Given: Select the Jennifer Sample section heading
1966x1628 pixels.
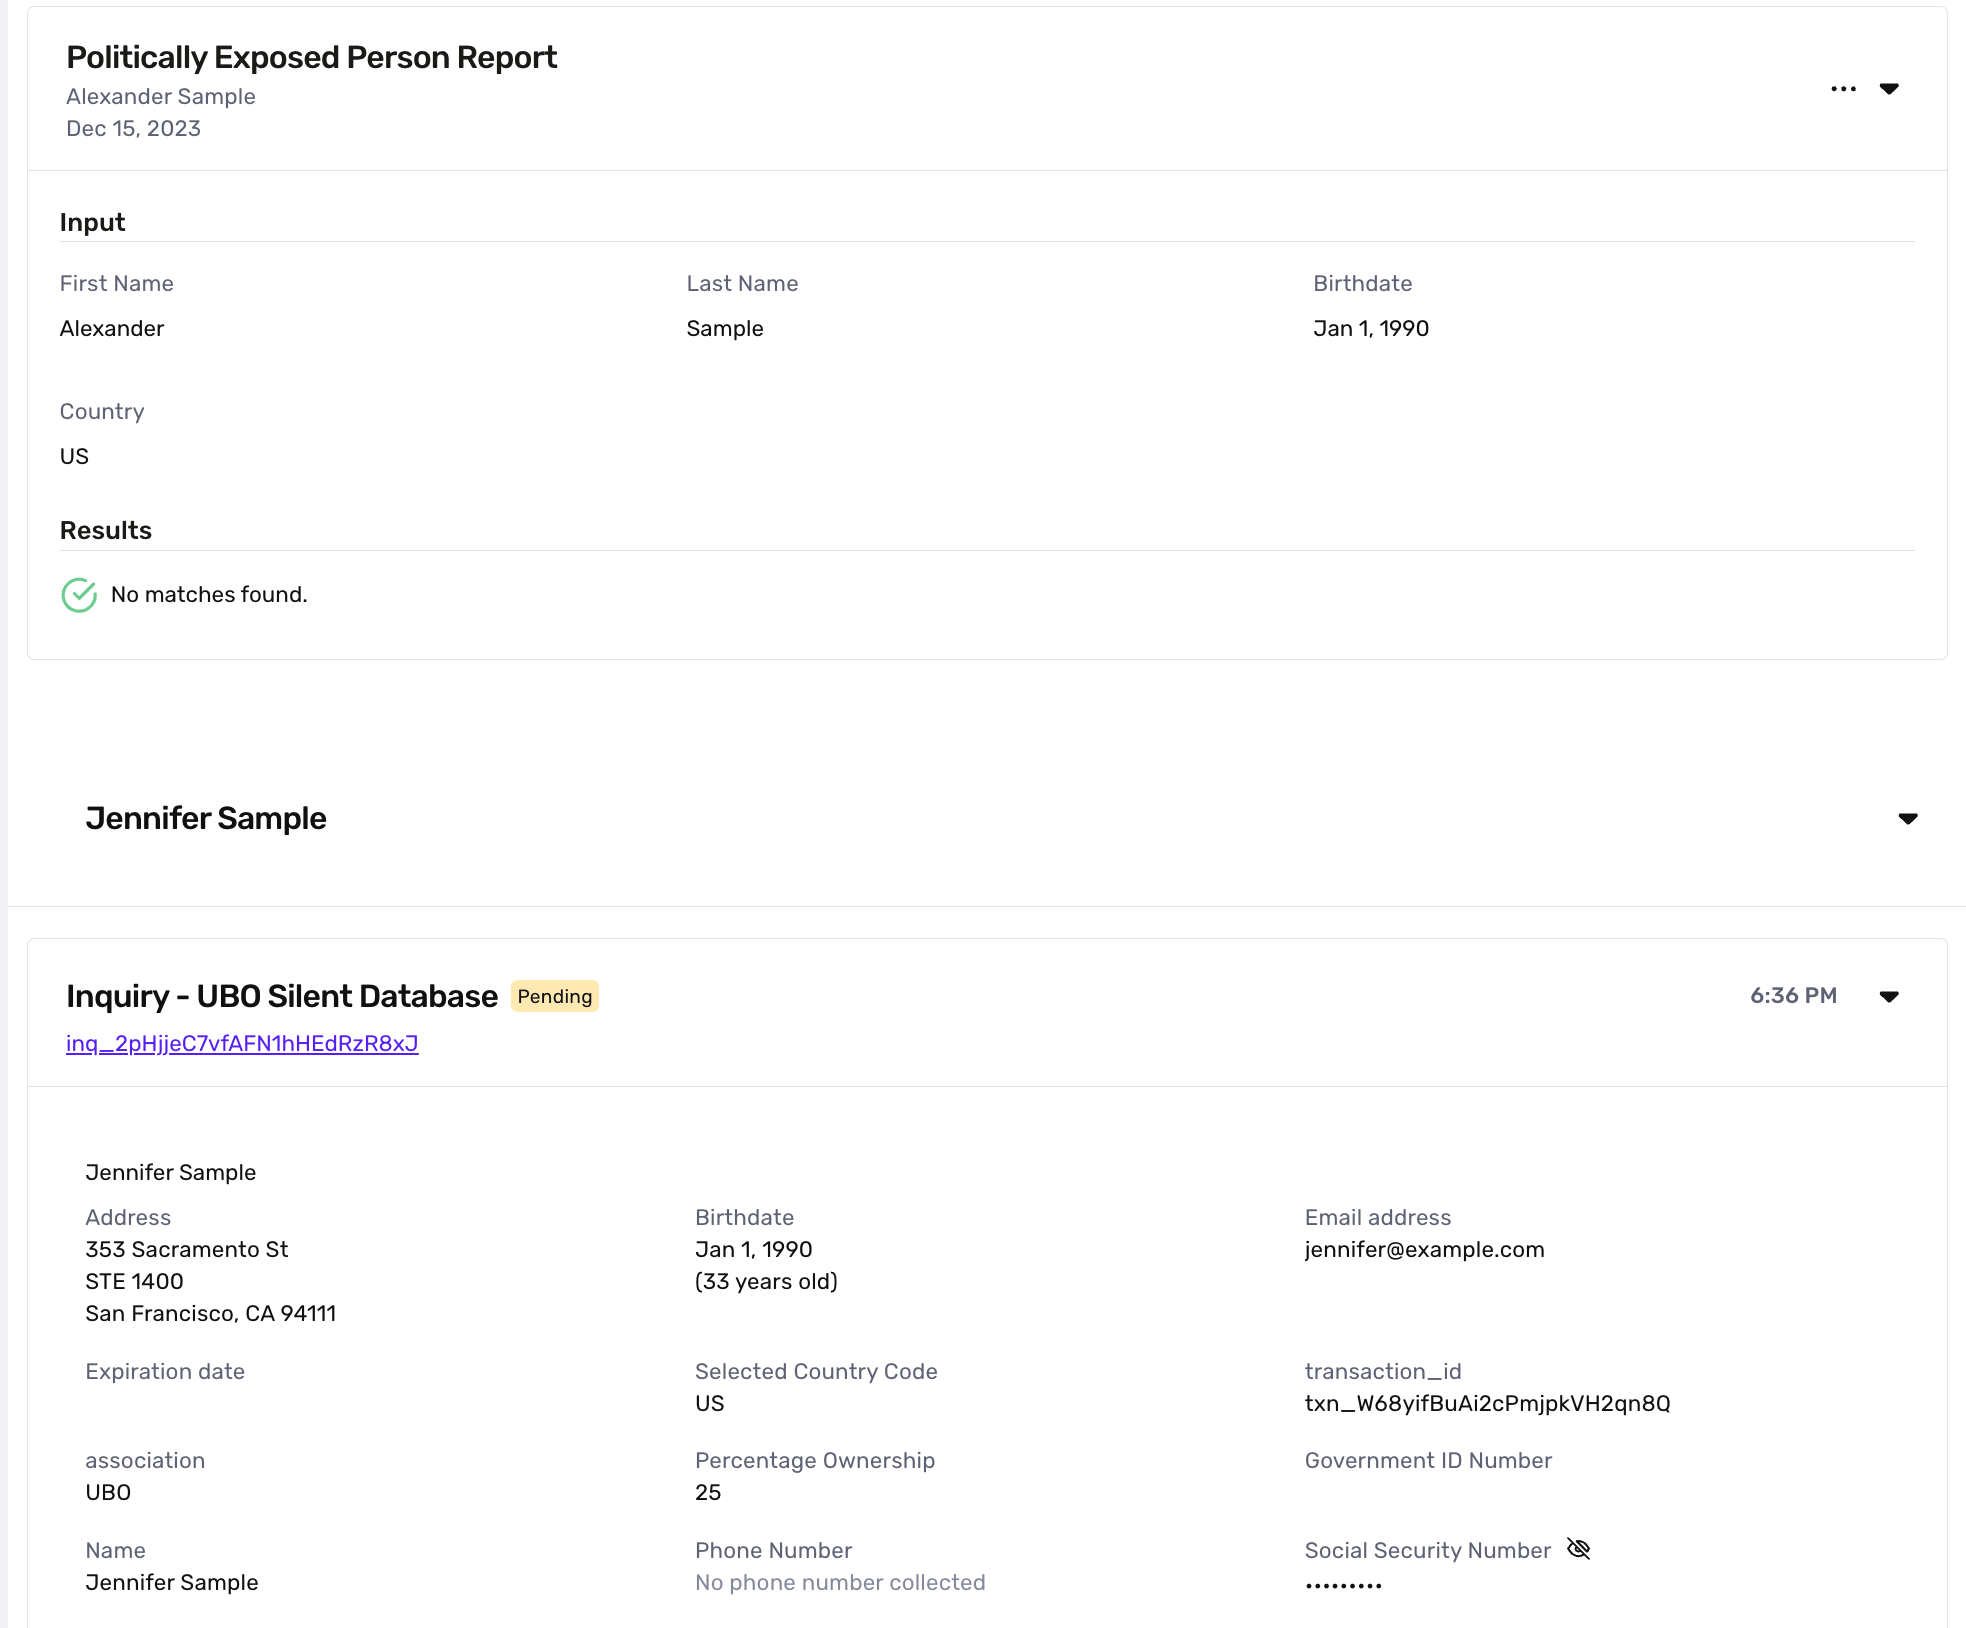Looking at the screenshot, I should 206,819.
